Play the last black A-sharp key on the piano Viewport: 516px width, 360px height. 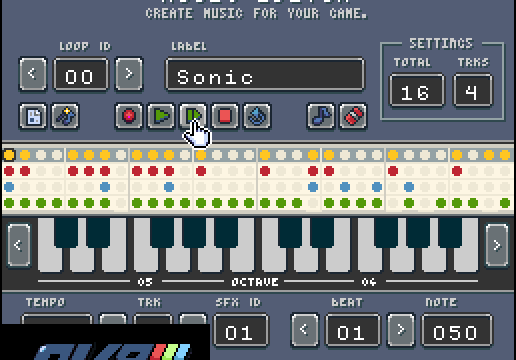[x=450, y=233]
